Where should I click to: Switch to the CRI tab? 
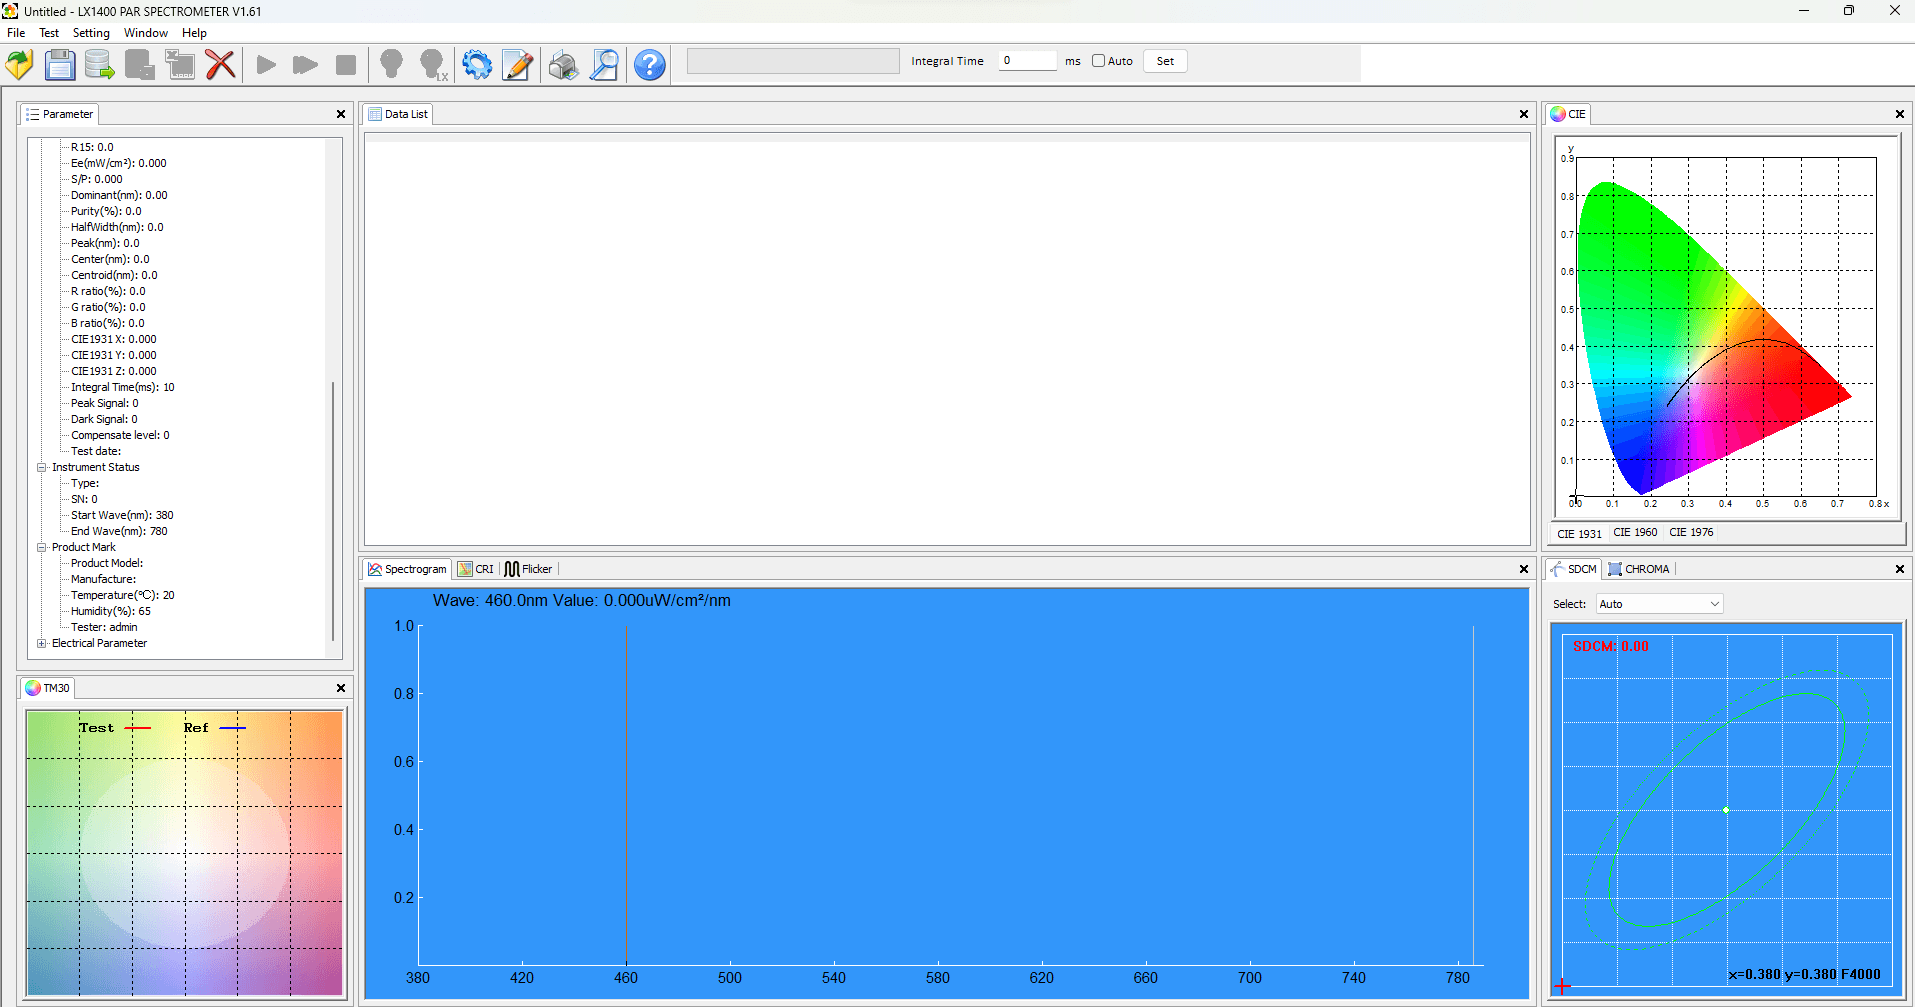click(476, 569)
